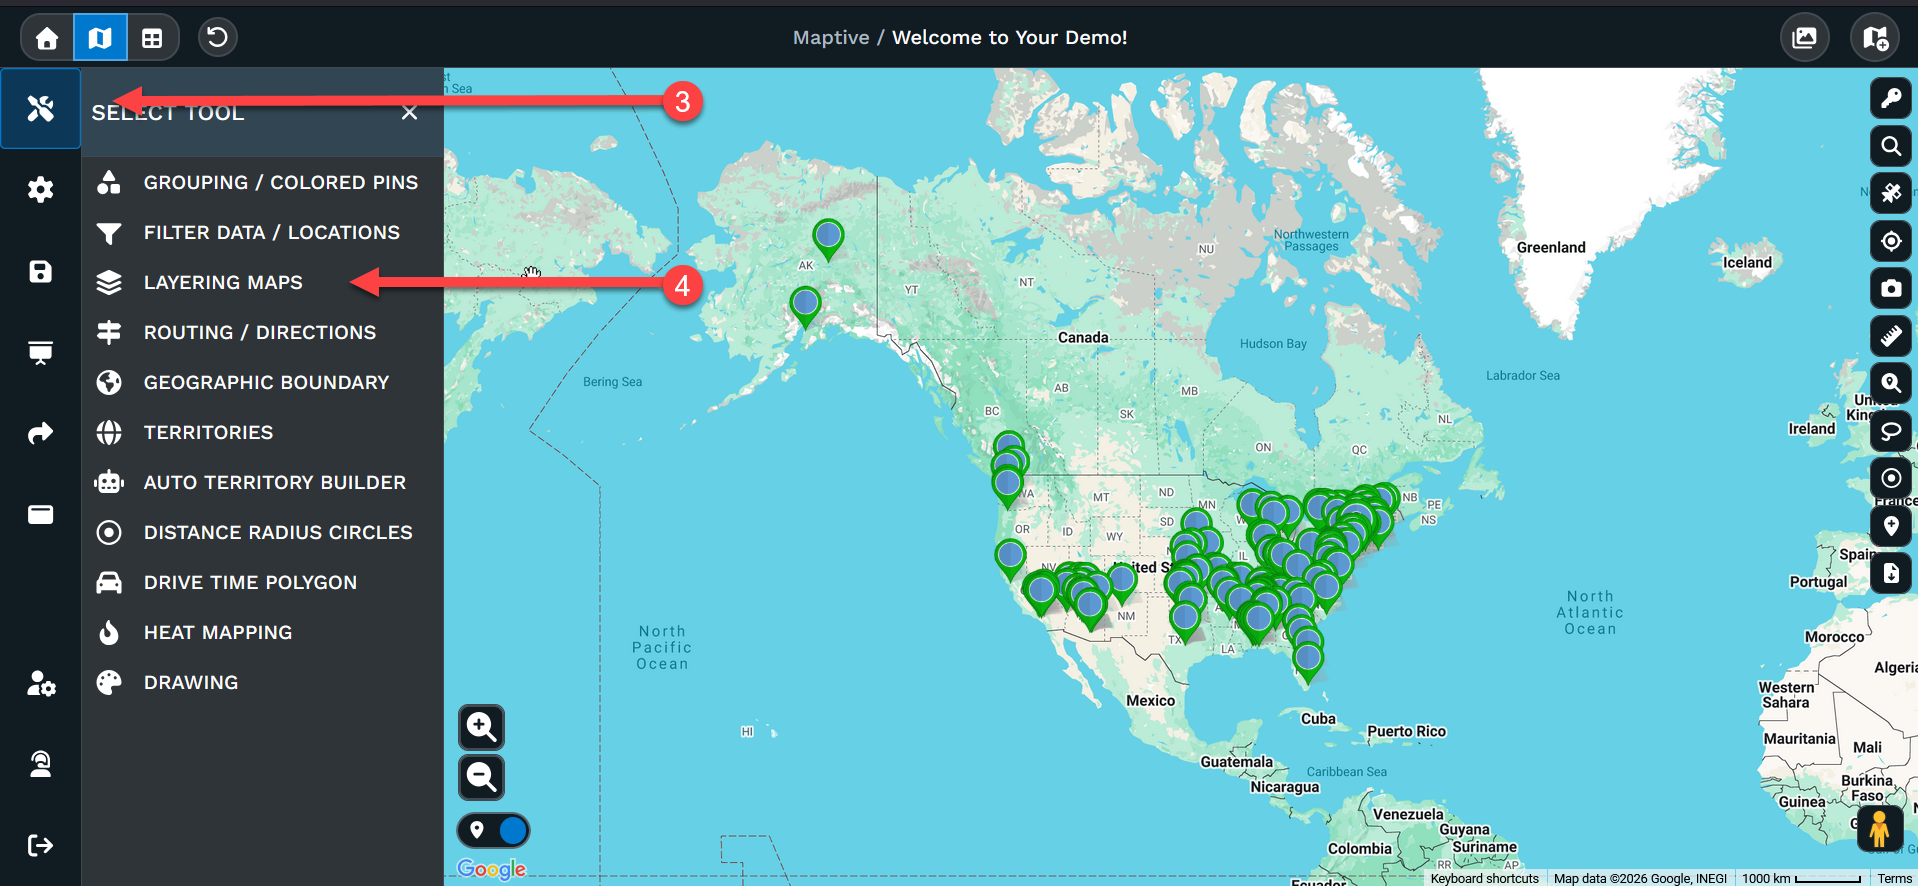Close the Select Tool panel
The image size is (1918, 886).
tap(409, 113)
